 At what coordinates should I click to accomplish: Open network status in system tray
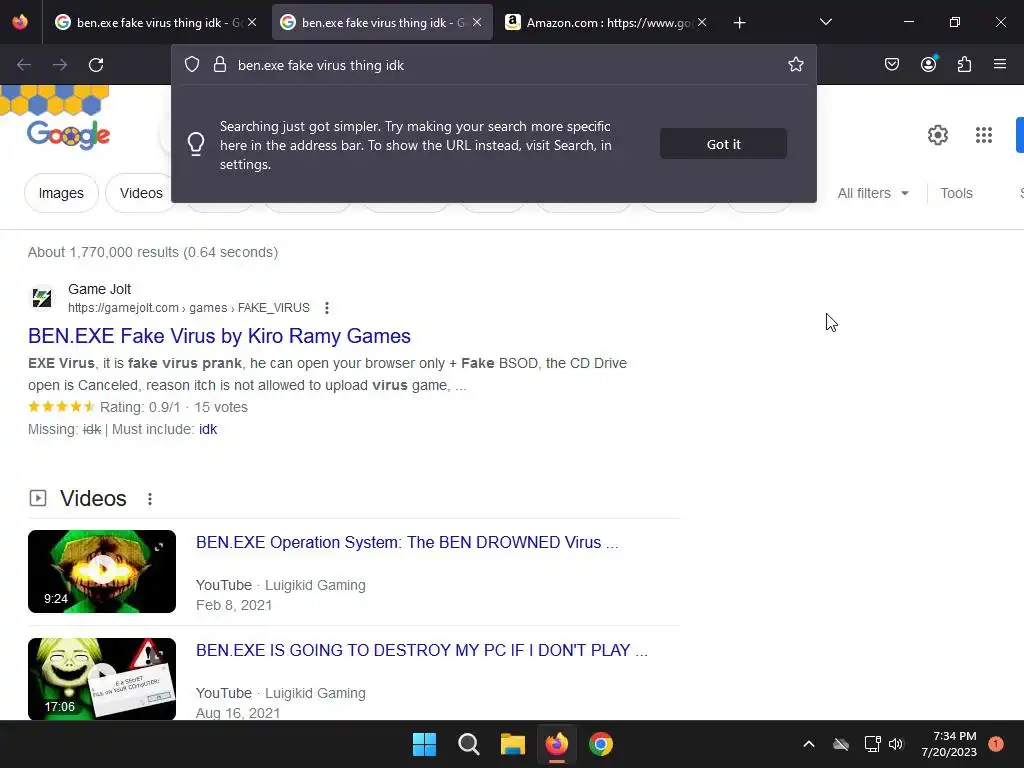872,744
